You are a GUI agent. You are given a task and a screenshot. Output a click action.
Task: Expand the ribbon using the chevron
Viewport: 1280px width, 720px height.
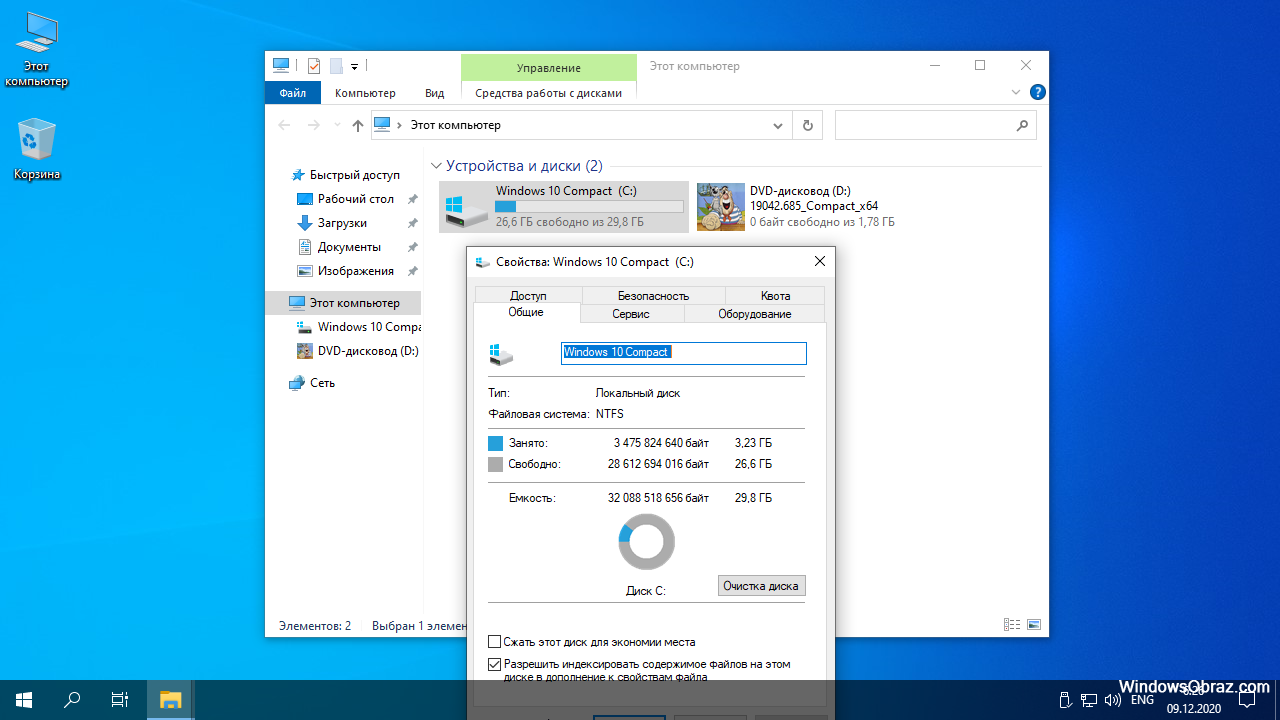pos(1016,92)
